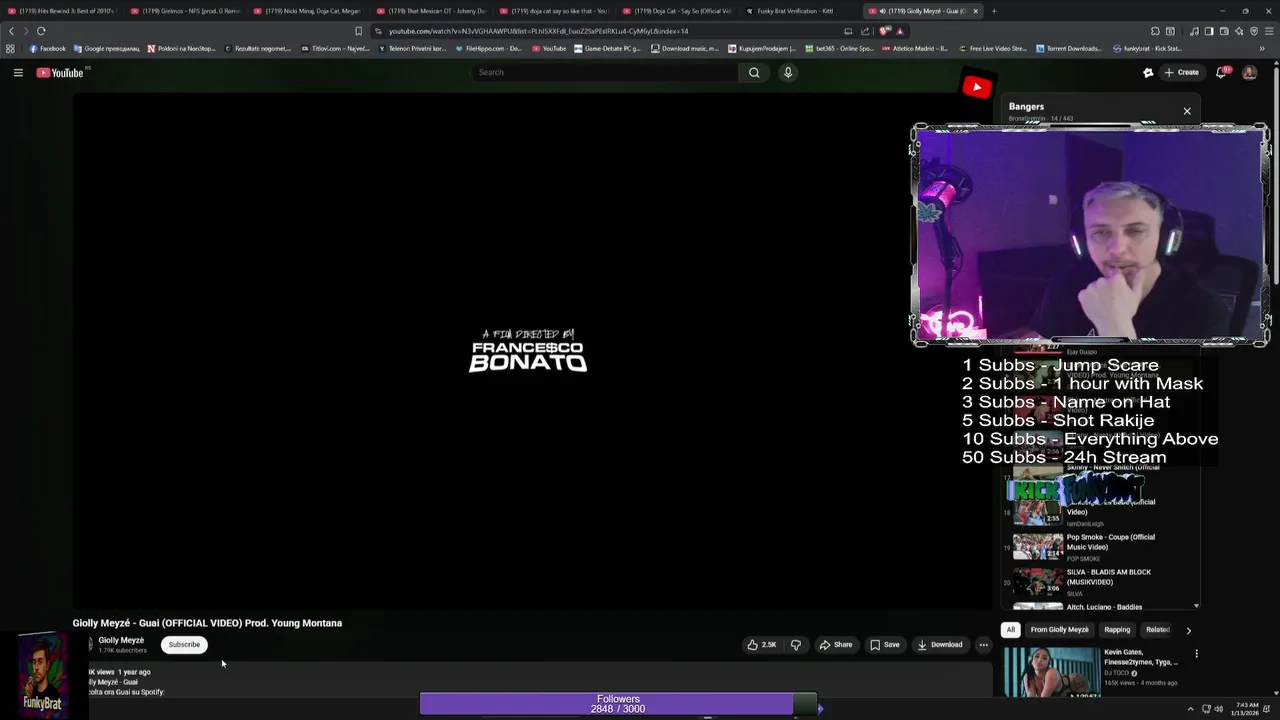
Task: Bookmark this page from address bar
Action: (358, 31)
